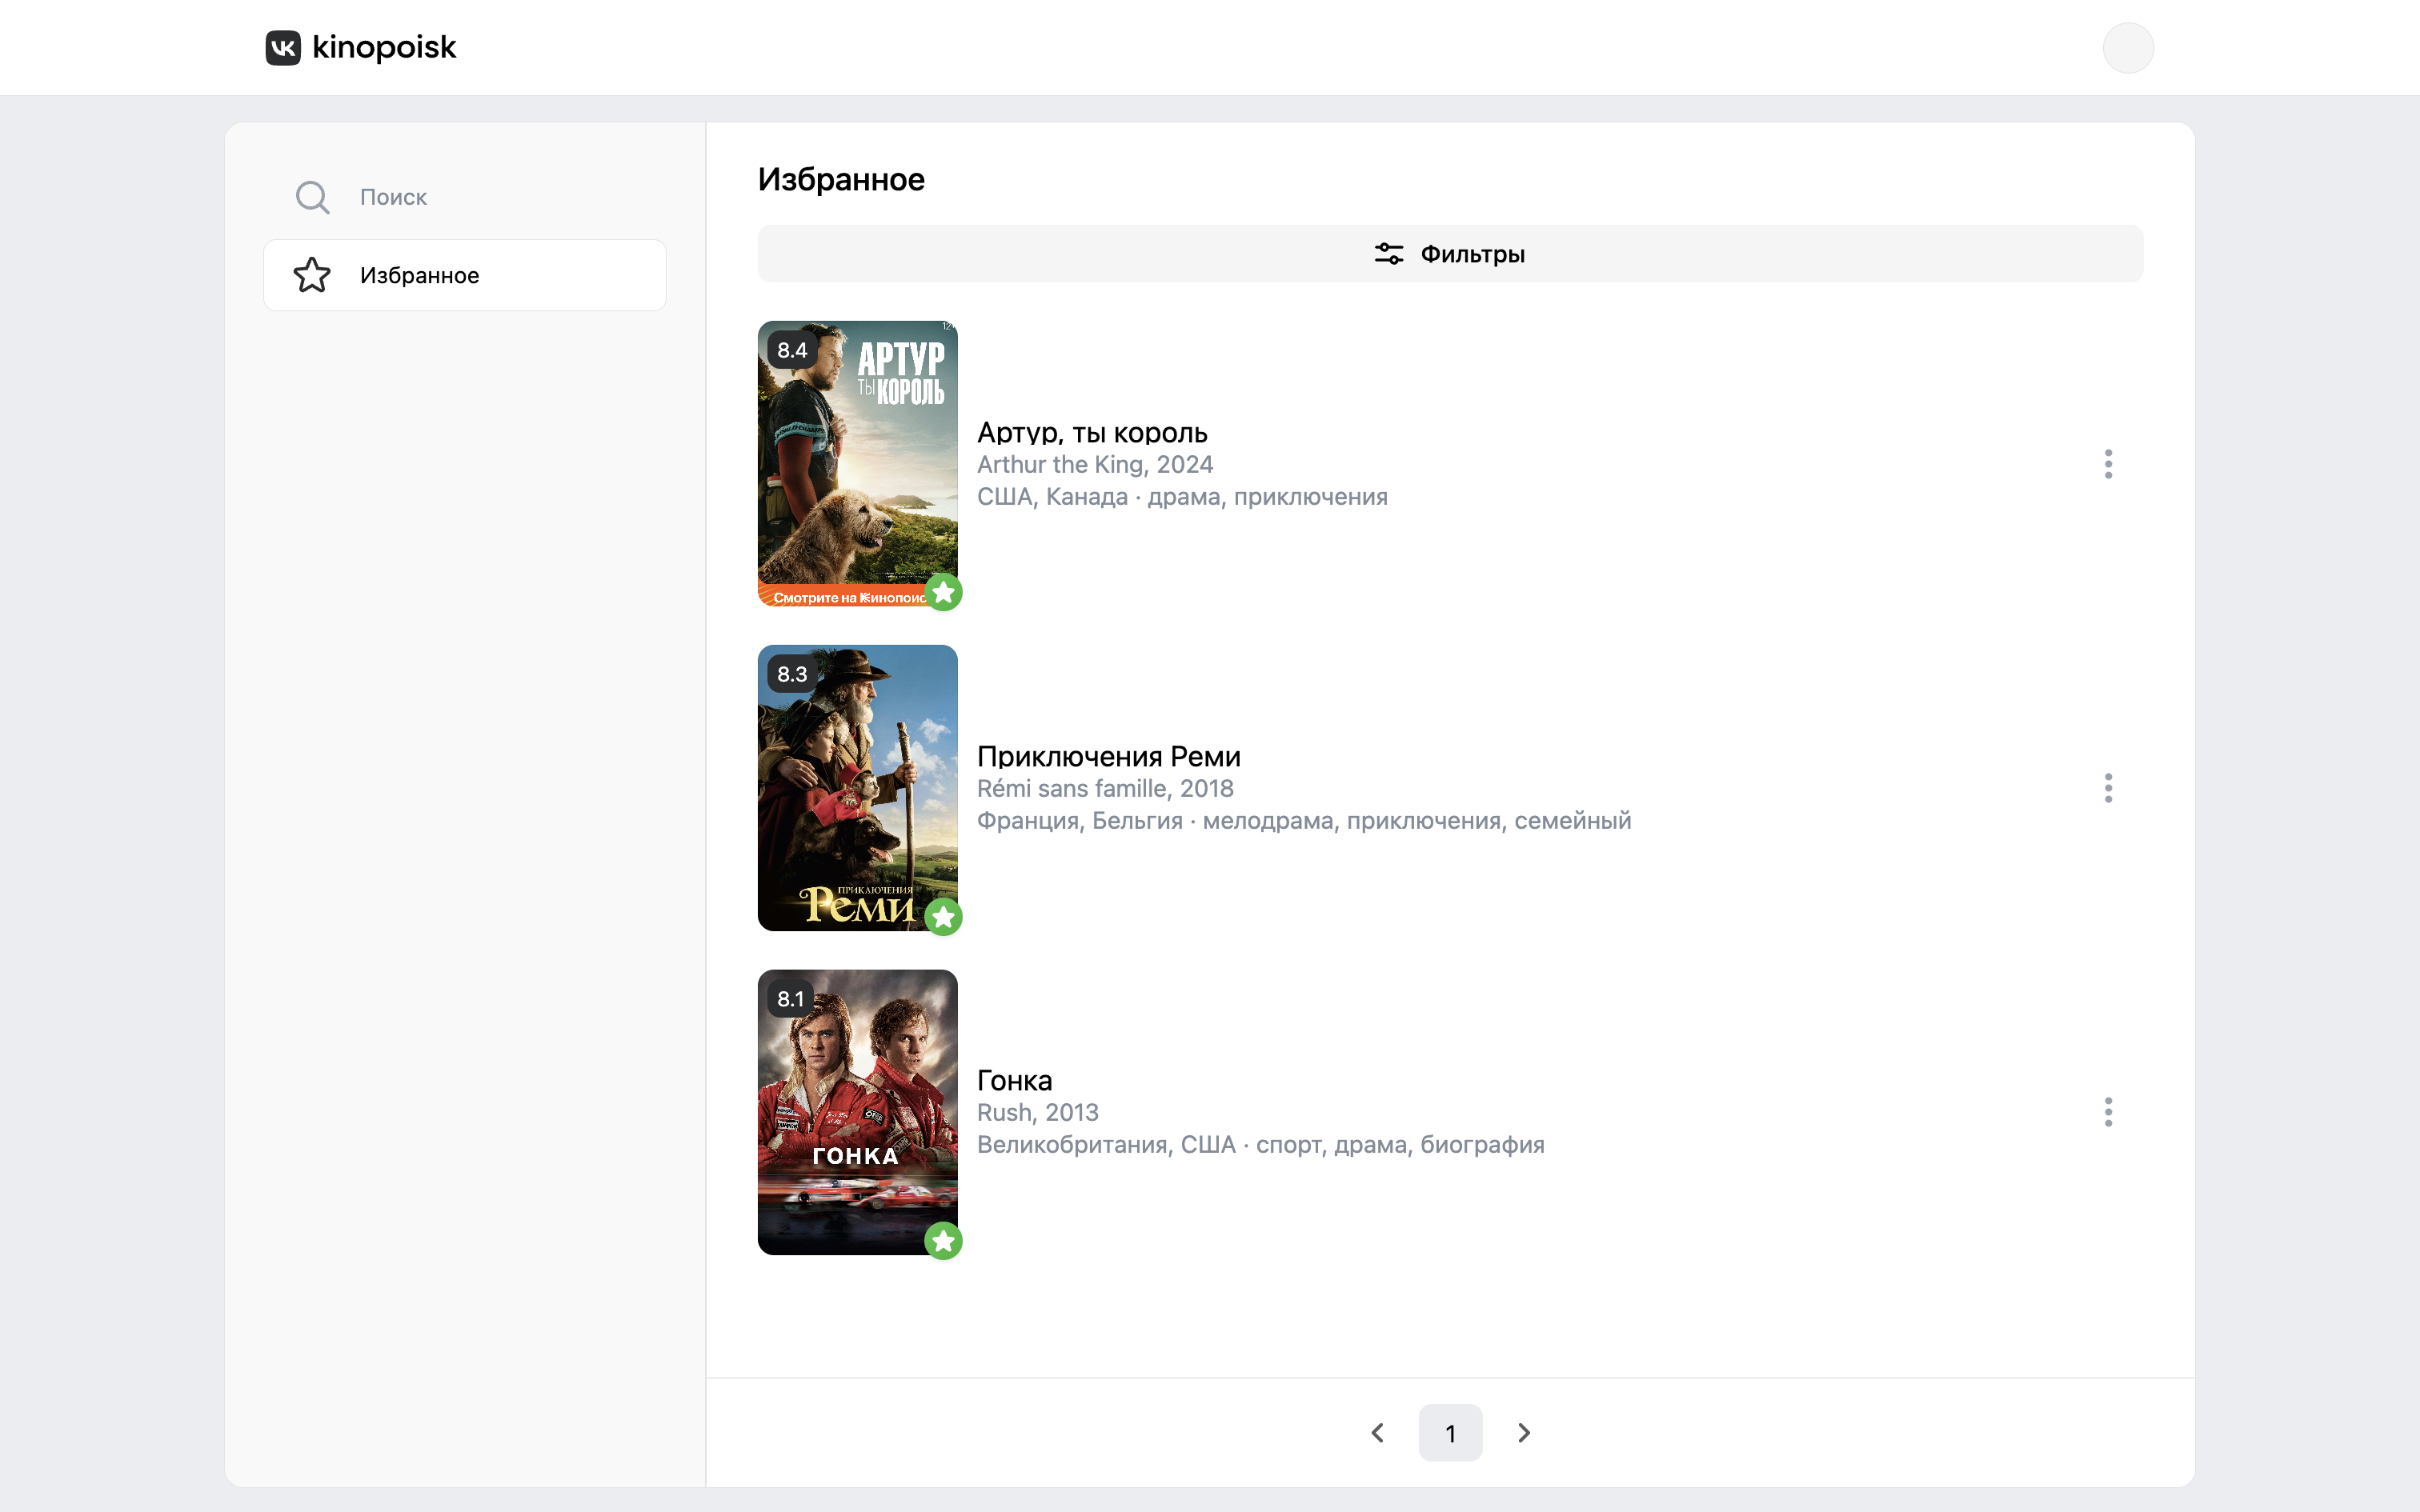Select the Избранное sidebar item
This screenshot has height=1512, width=2420.
(x=465, y=275)
